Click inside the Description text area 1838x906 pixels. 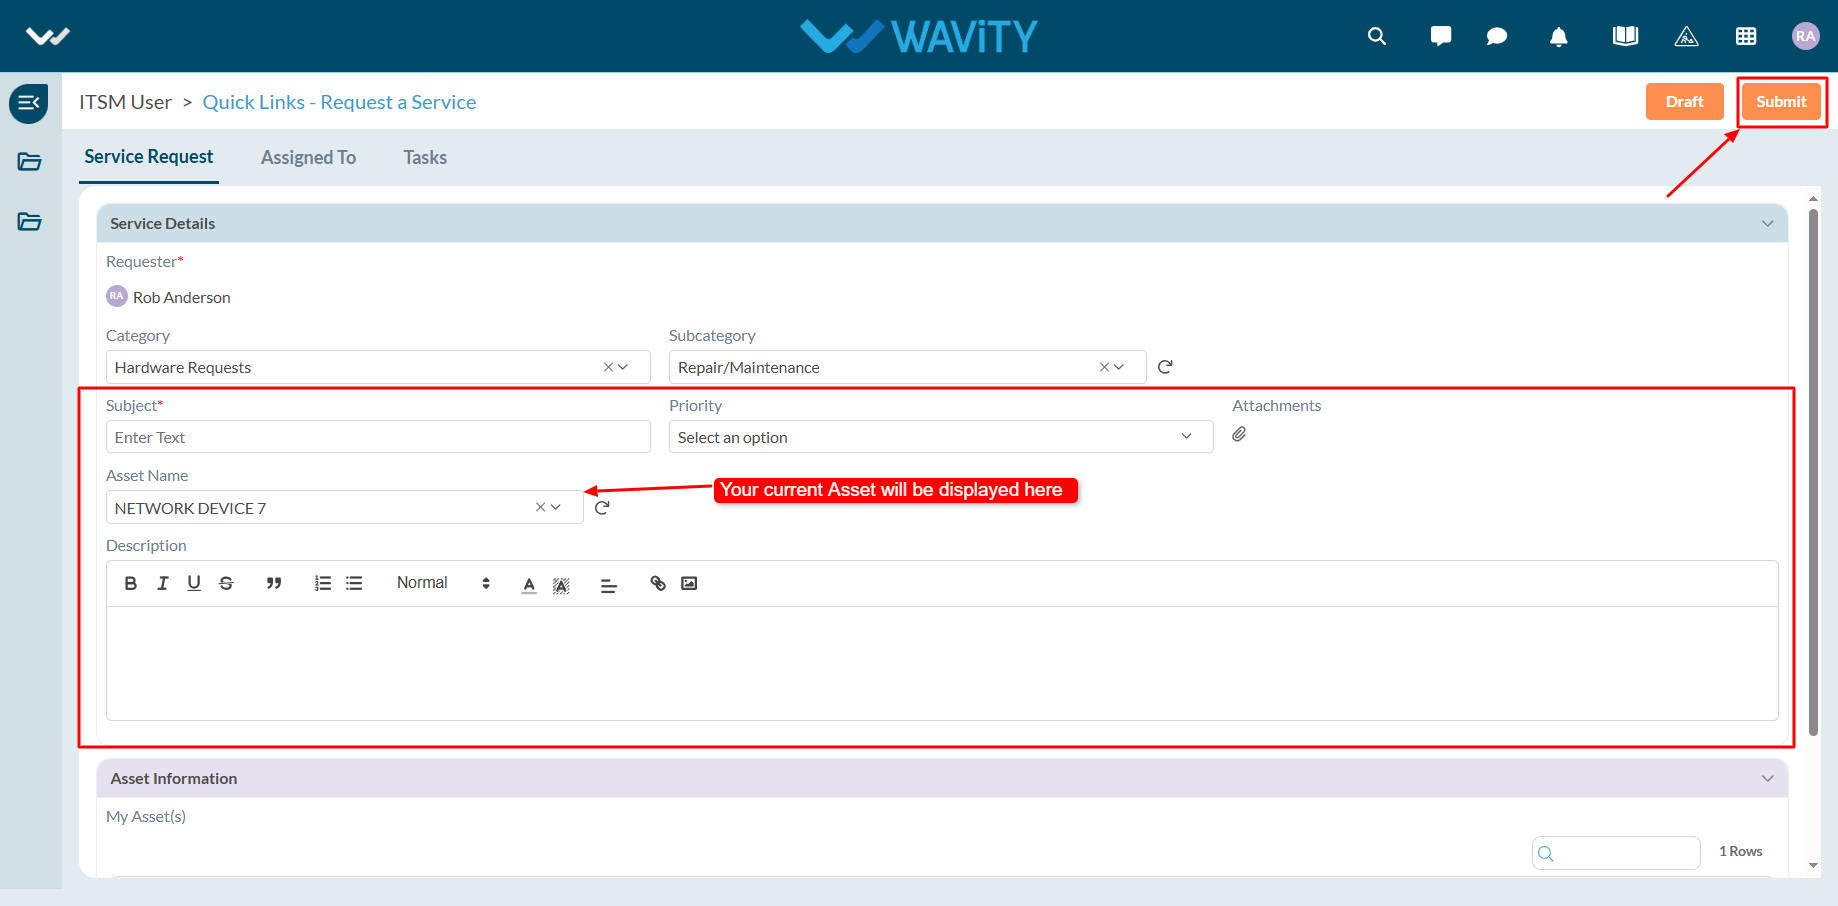click(942, 663)
